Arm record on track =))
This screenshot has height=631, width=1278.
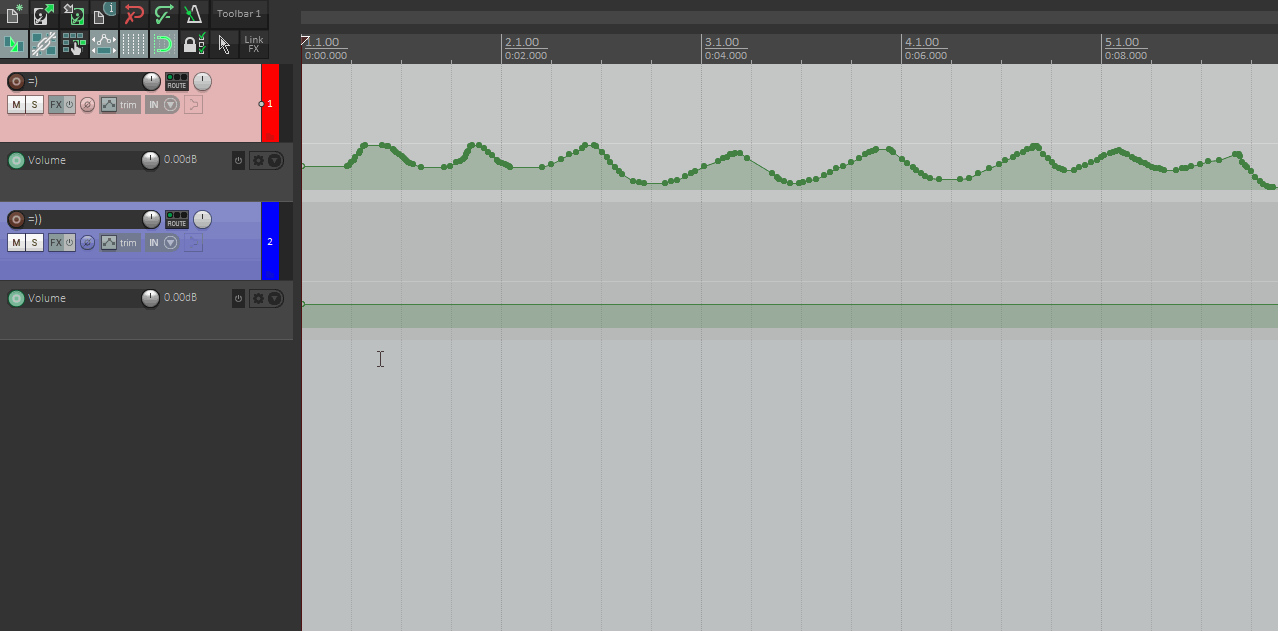point(16,219)
